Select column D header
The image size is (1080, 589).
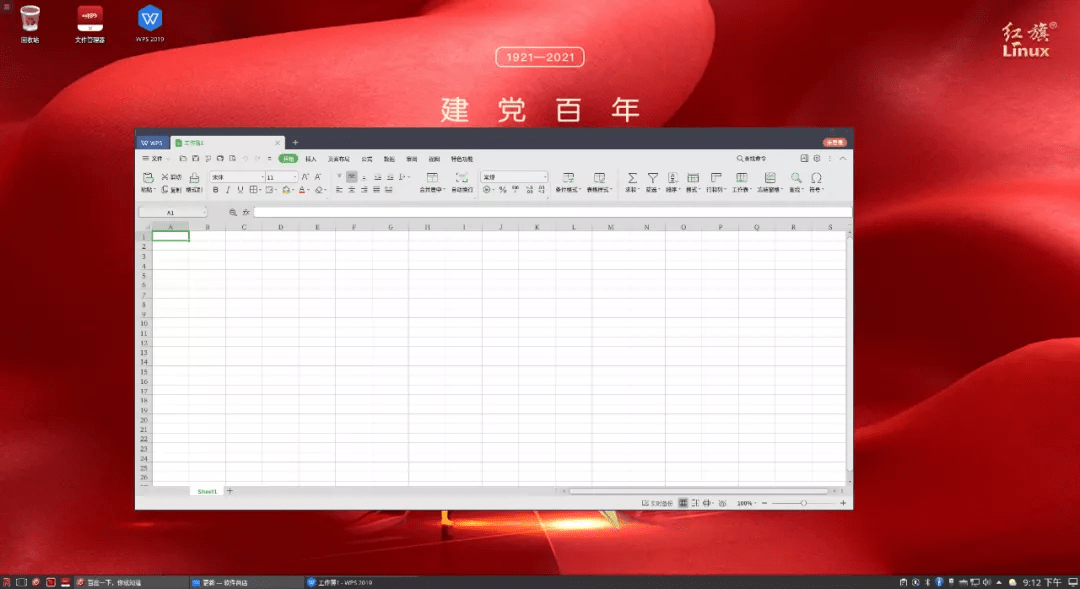coord(280,227)
